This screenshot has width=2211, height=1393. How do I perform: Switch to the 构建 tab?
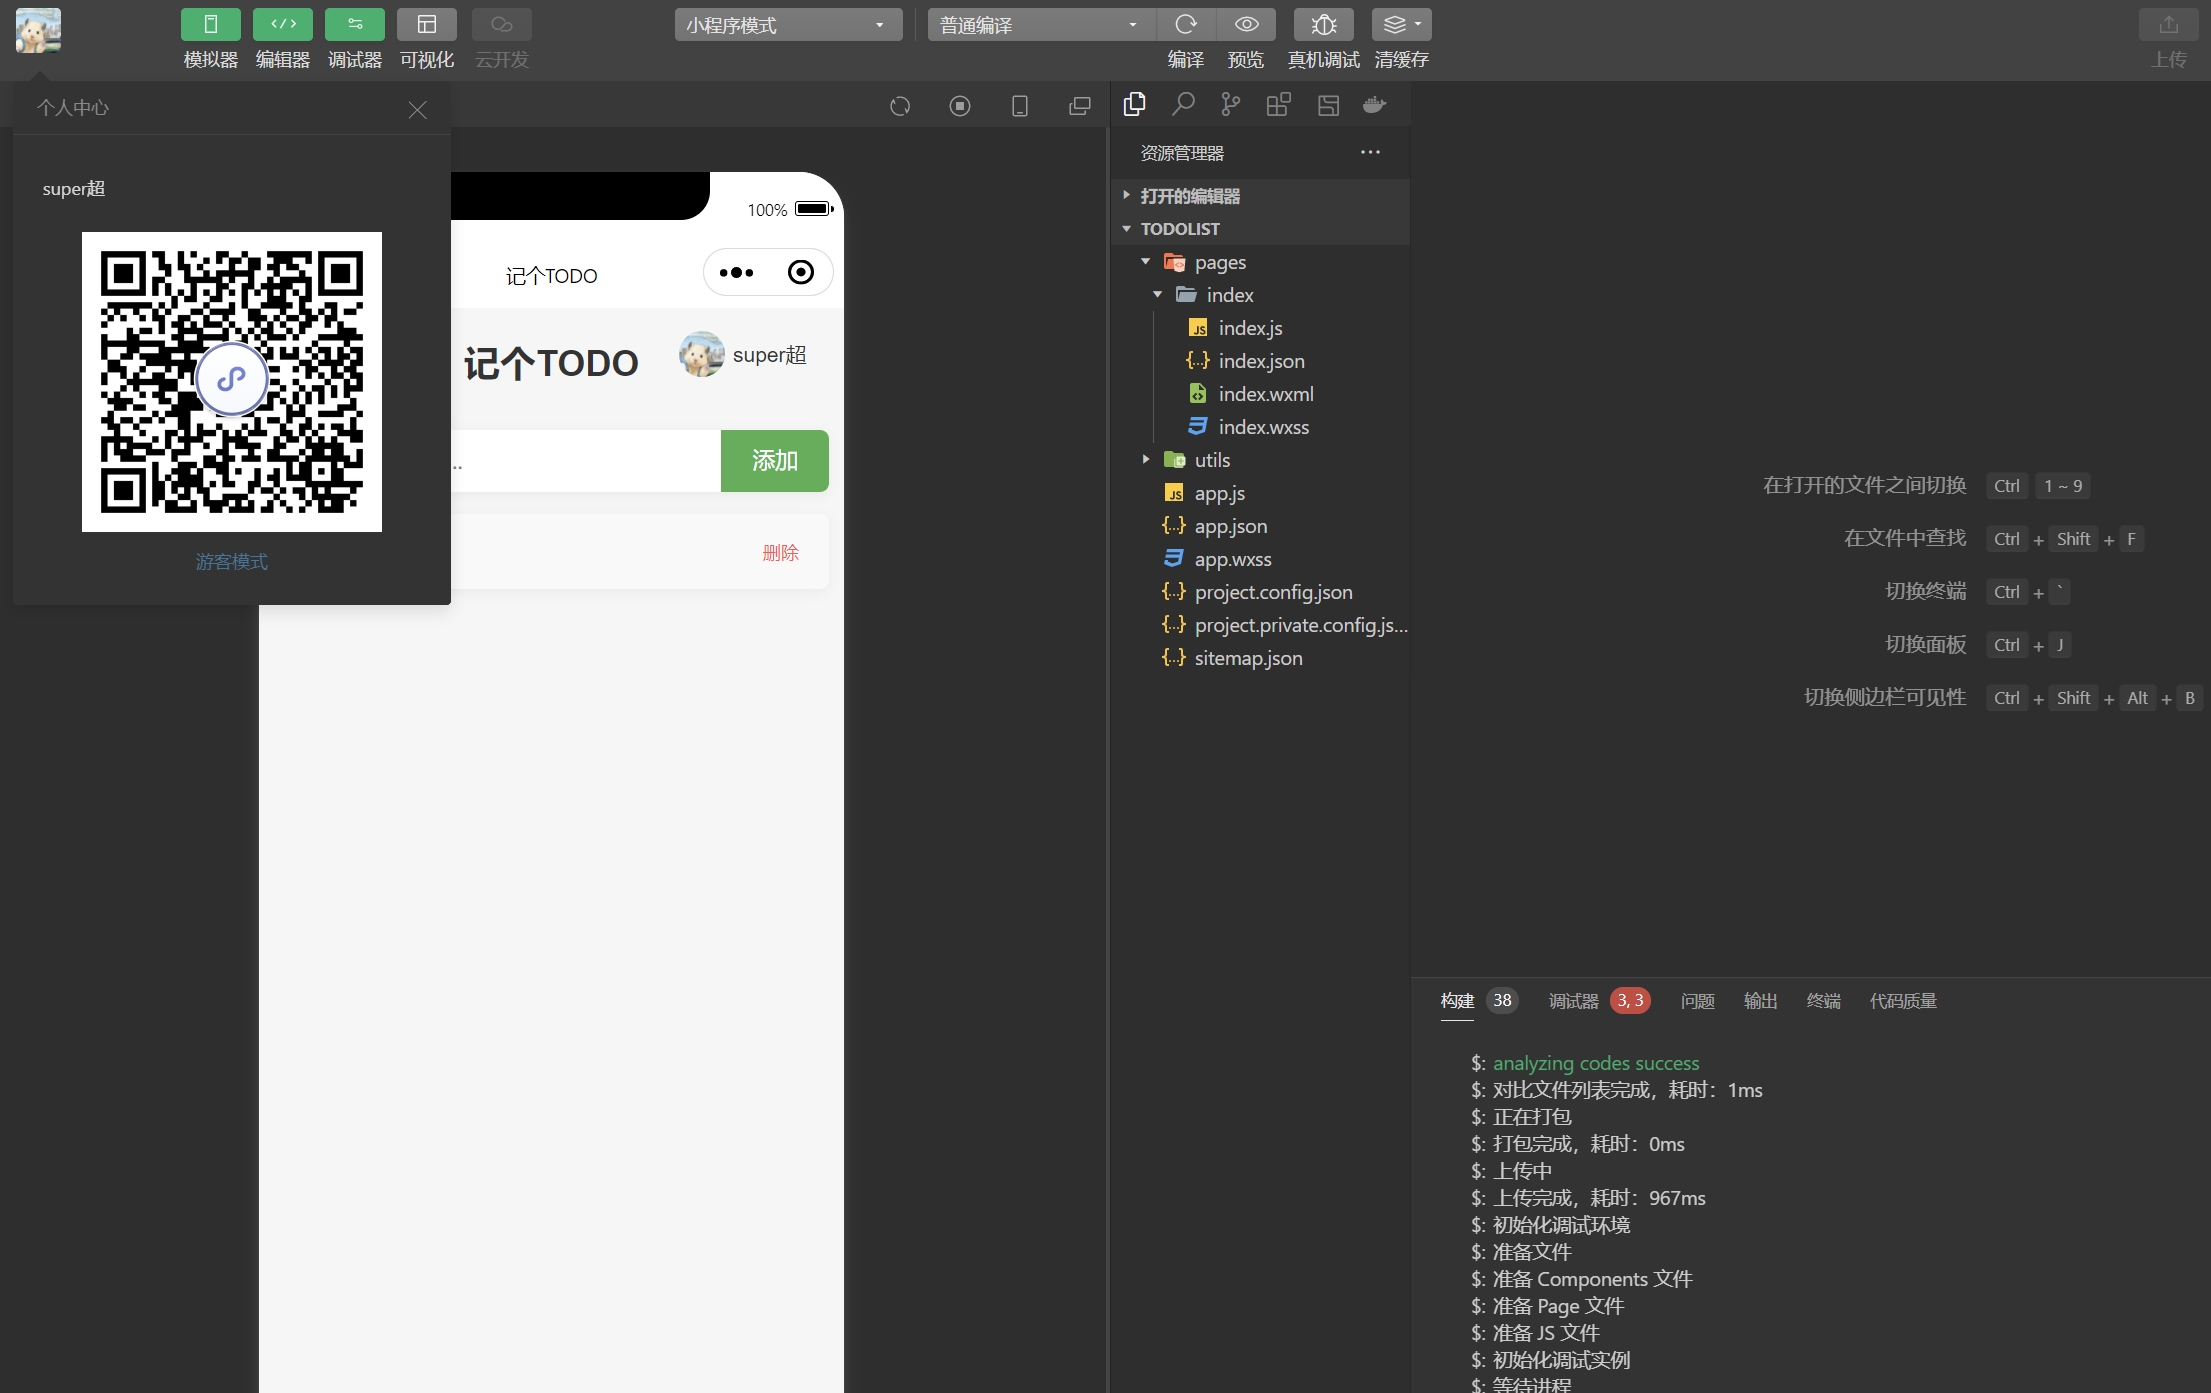(x=1457, y=1001)
